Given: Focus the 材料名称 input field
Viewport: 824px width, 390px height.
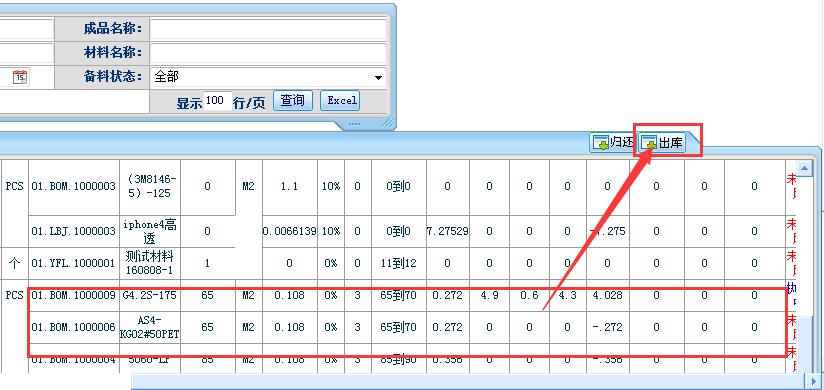Looking at the screenshot, I should pos(268,53).
